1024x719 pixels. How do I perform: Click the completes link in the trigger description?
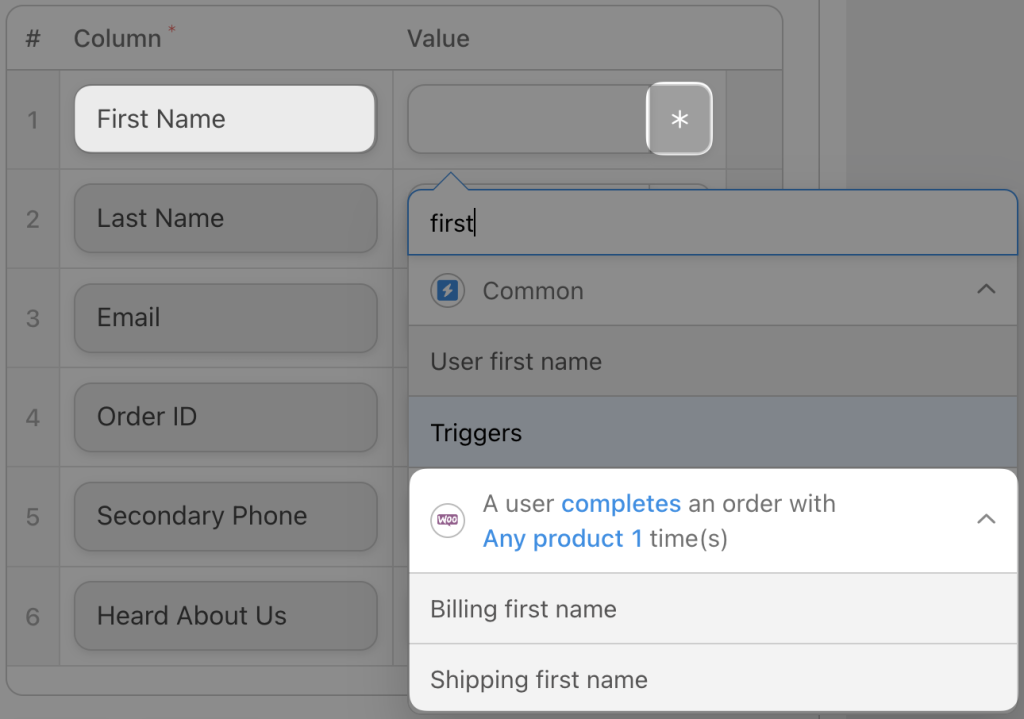[621, 503]
